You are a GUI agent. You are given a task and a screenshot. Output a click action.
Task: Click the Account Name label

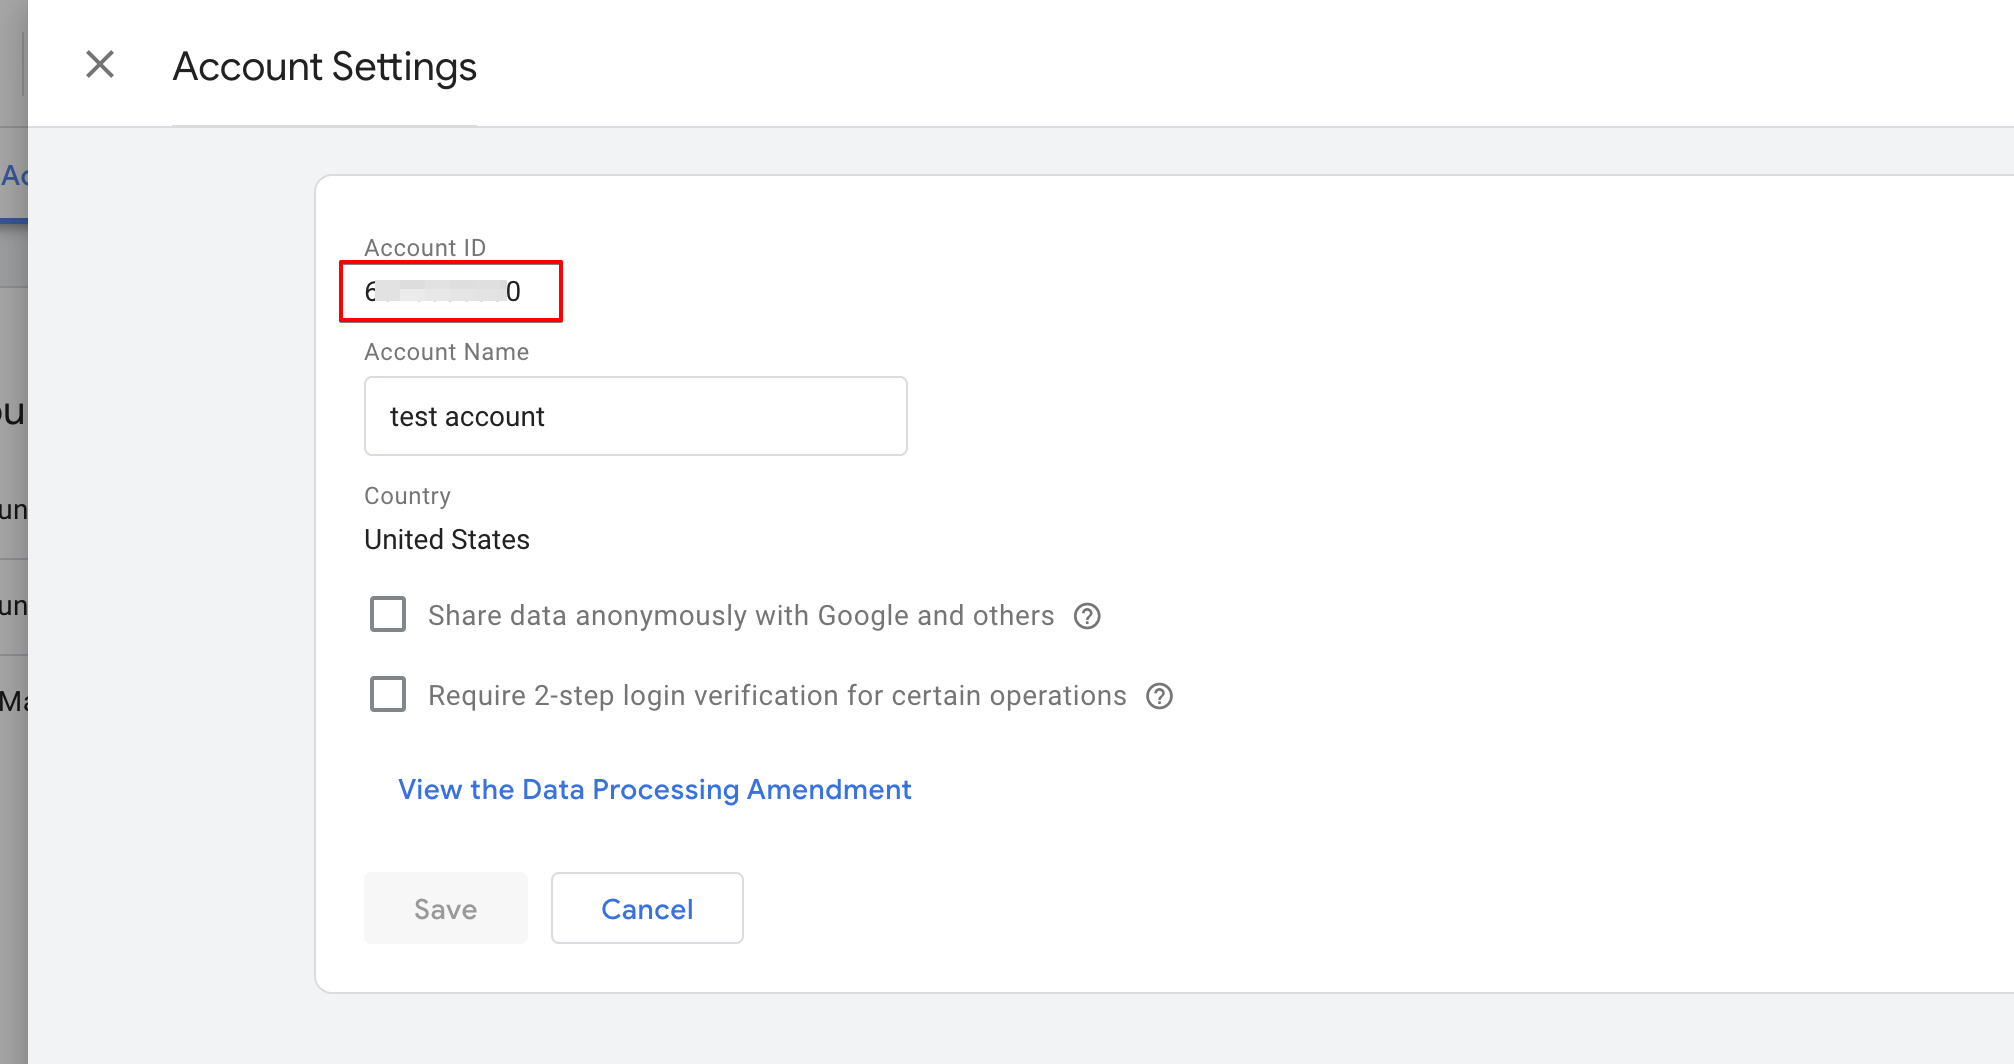tap(446, 352)
